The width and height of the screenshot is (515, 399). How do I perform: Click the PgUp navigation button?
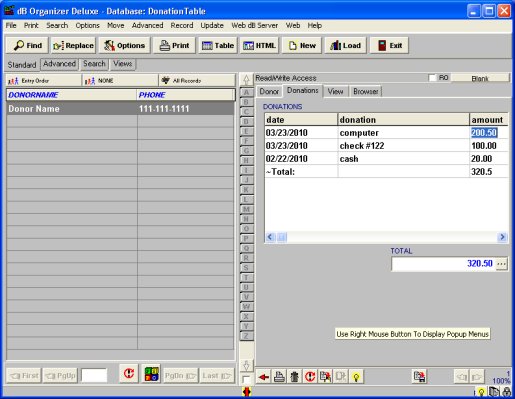click(60, 376)
